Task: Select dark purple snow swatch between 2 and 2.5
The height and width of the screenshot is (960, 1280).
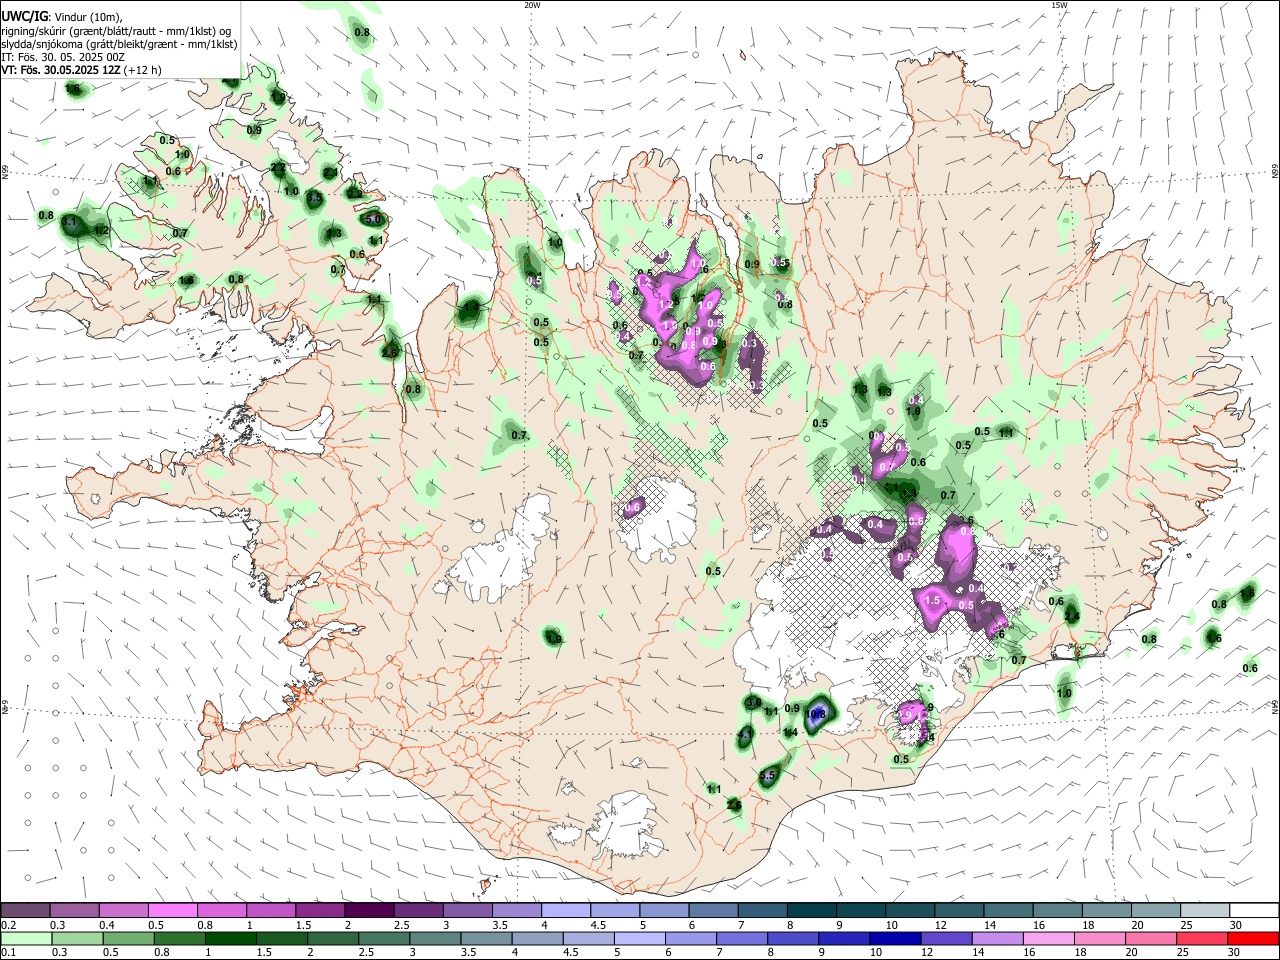Action: [x=369, y=910]
